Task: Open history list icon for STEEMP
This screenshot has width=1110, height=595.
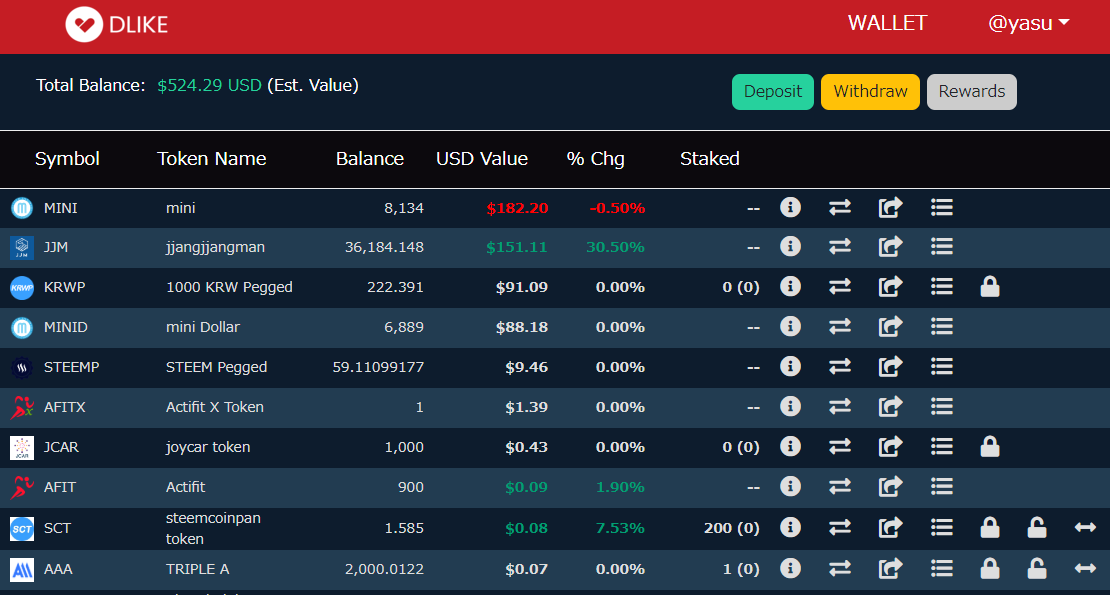Action: 942,366
